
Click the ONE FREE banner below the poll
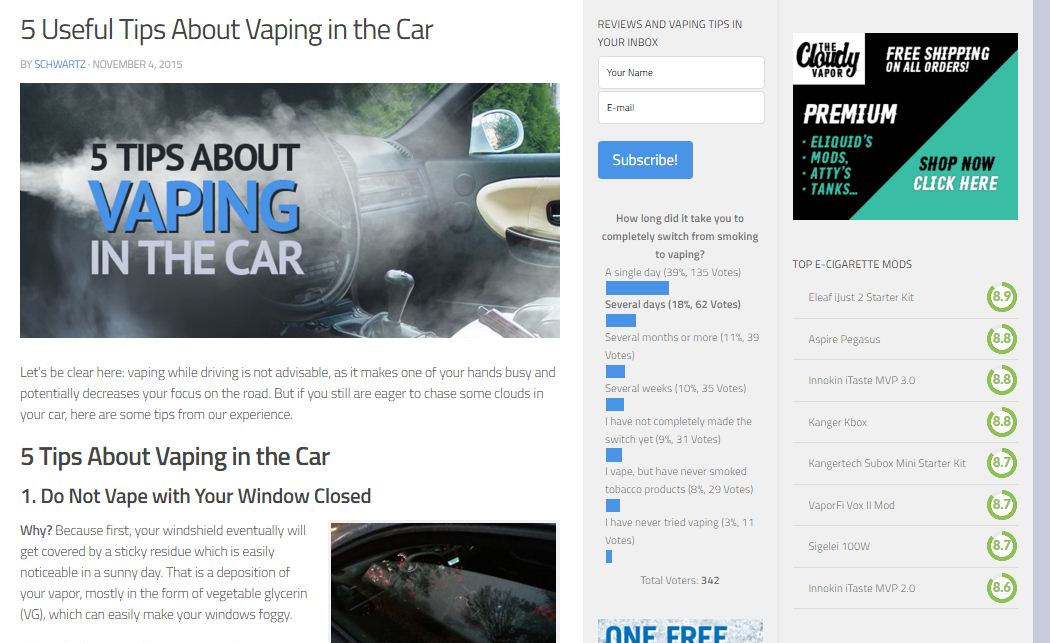tap(680, 631)
